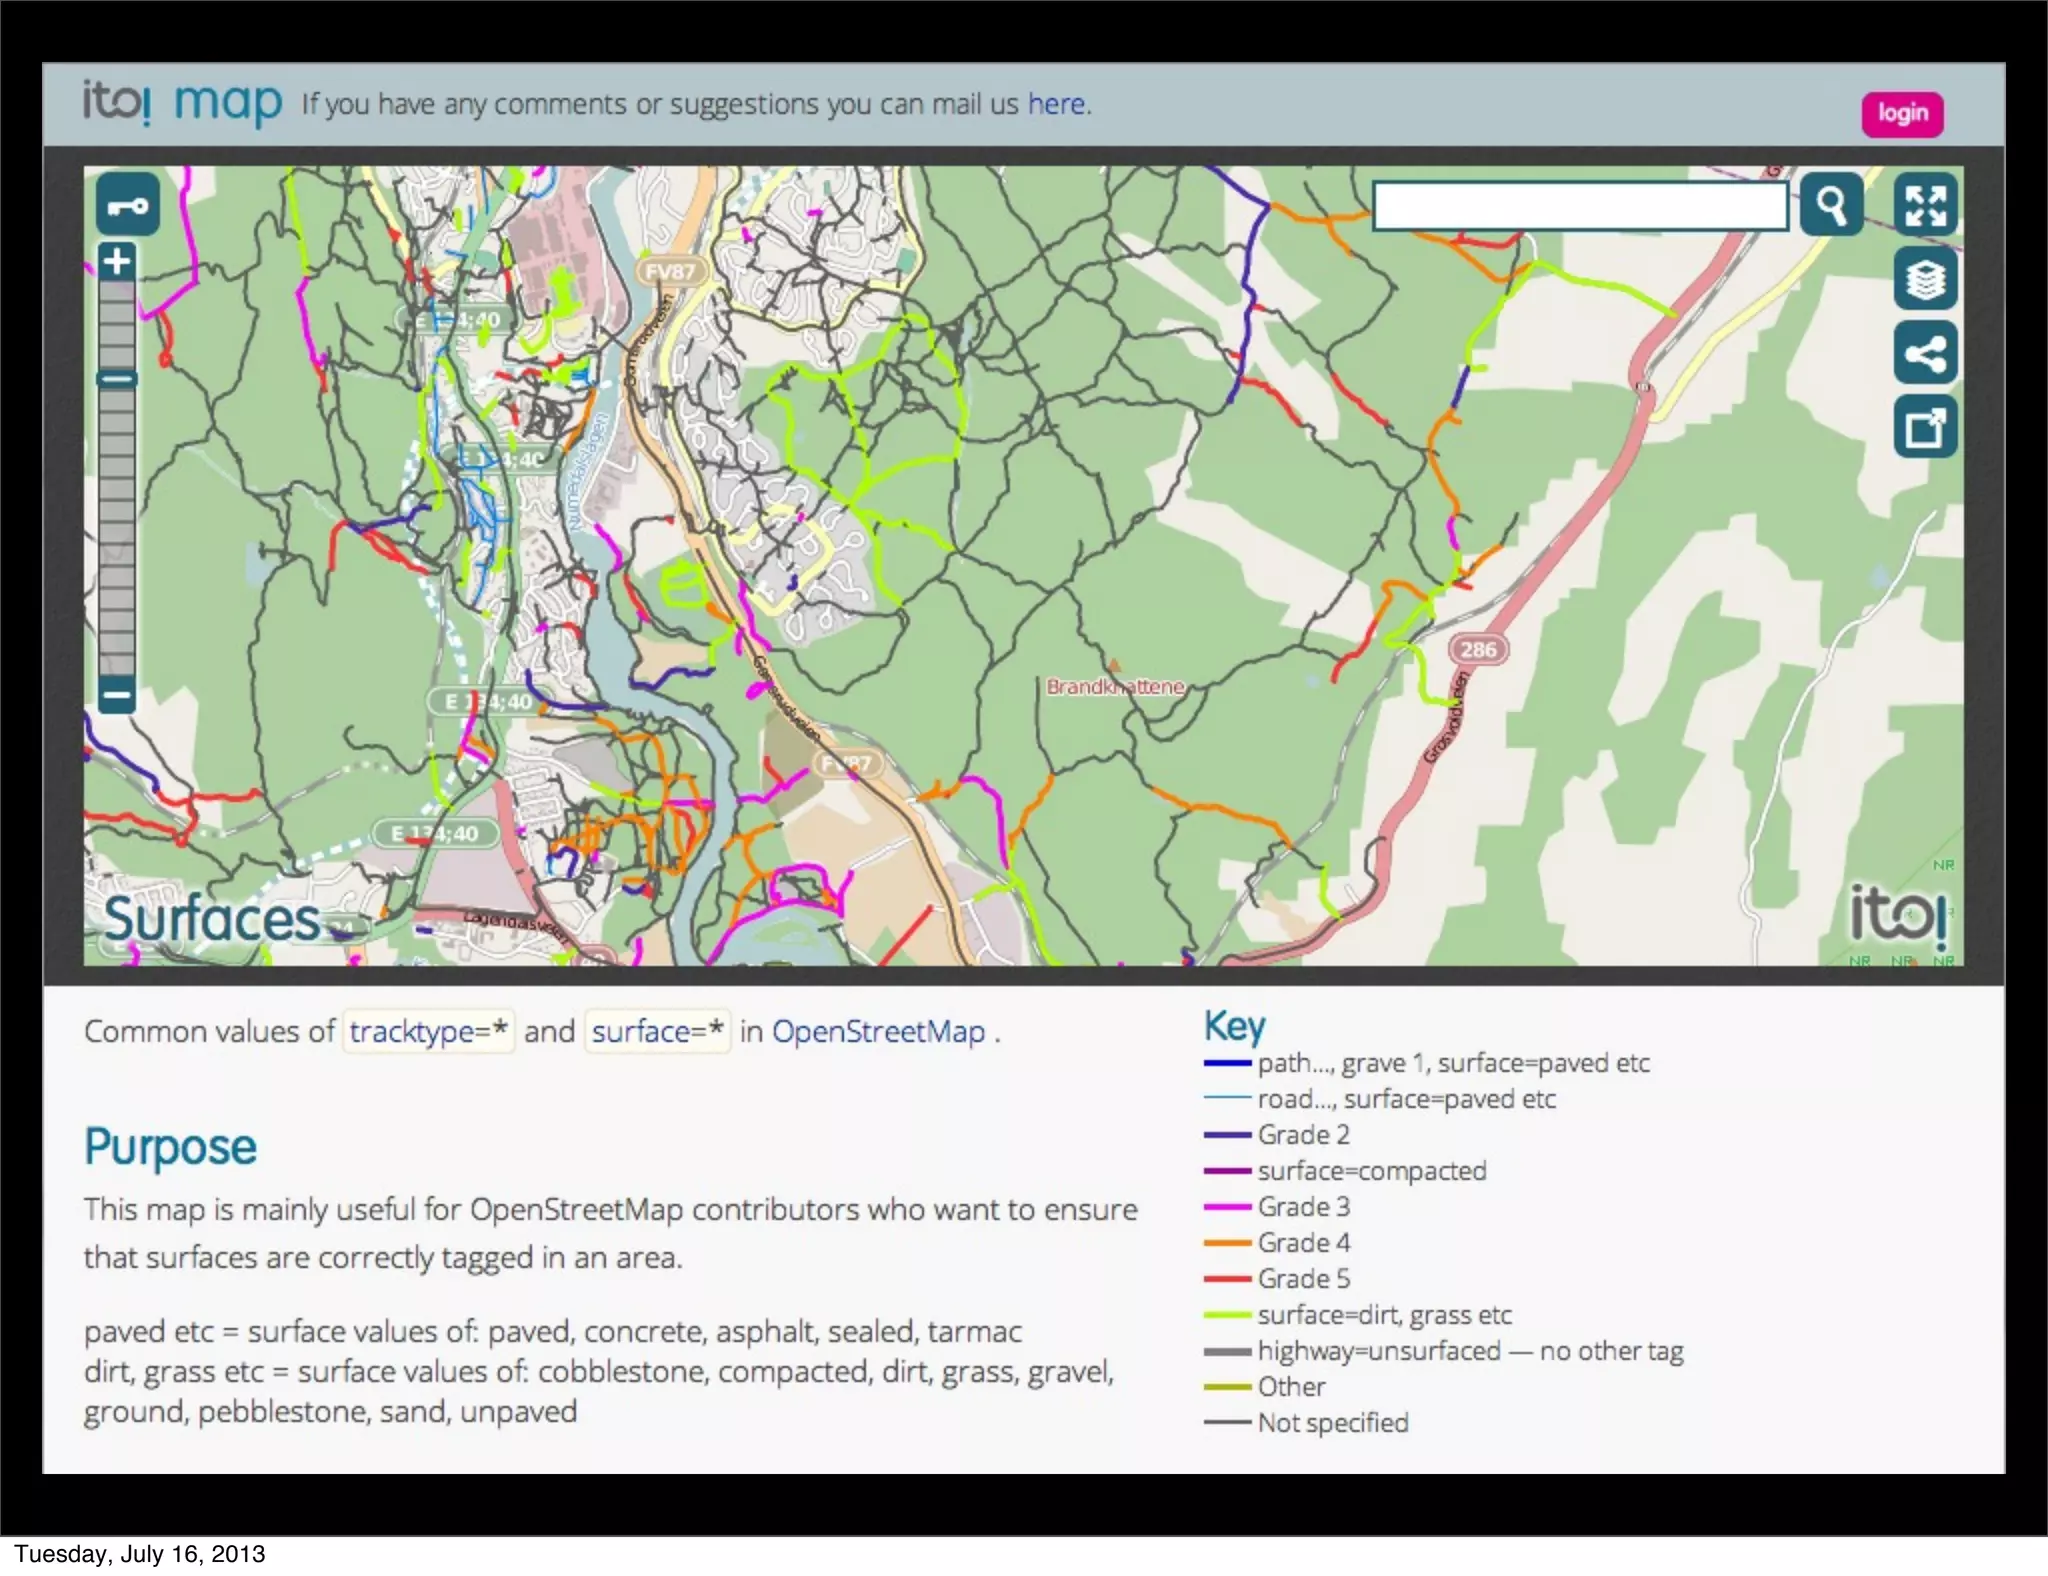Click the tracktype=* tag link

coord(429,1031)
